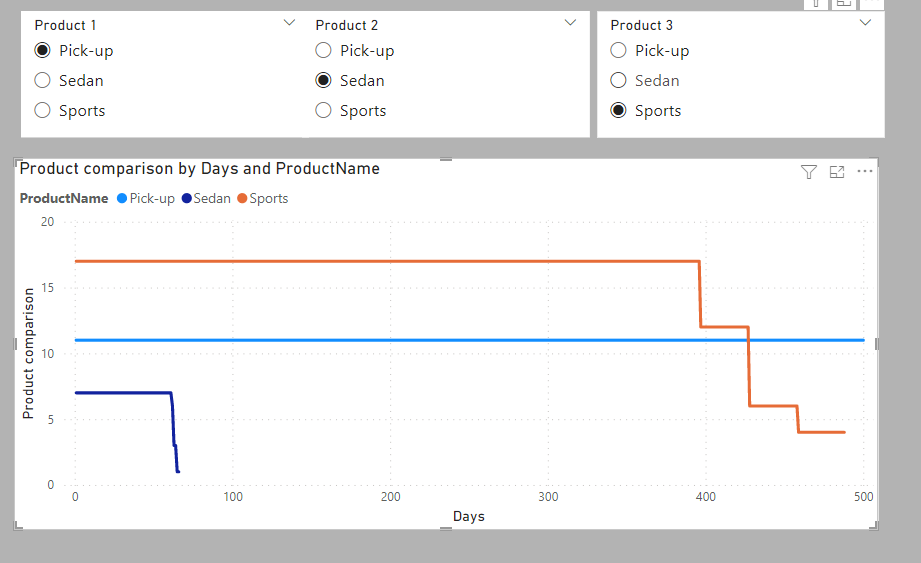Expand the Product 3 slicer chevron

click(865, 23)
